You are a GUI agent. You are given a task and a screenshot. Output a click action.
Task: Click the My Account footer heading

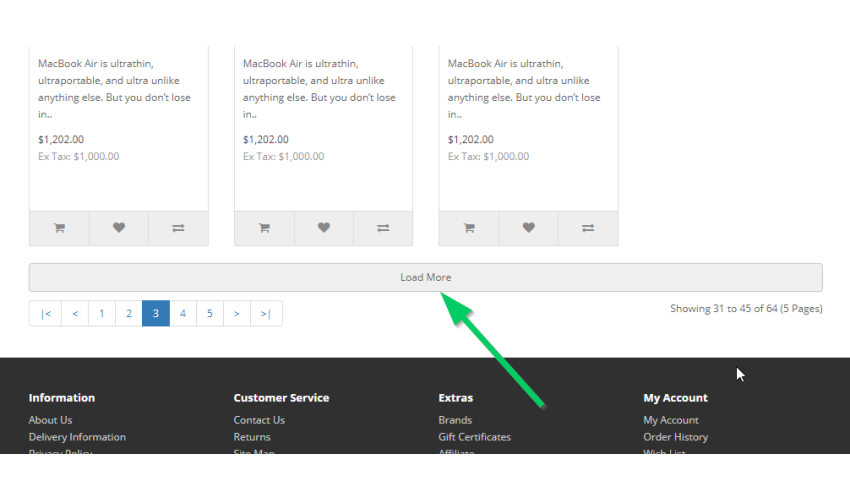tap(675, 398)
